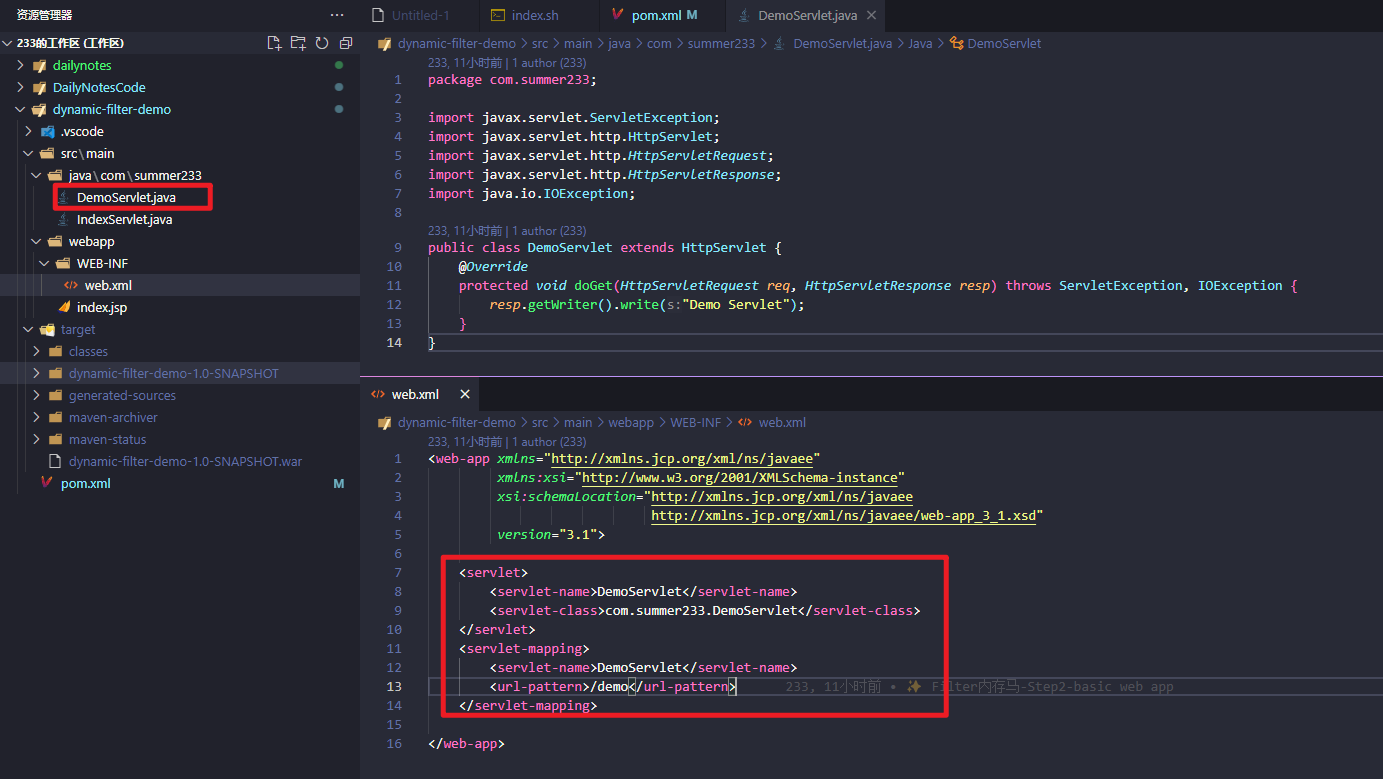
Task: Click the index.jsp file icon
Action: [x=63, y=307]
